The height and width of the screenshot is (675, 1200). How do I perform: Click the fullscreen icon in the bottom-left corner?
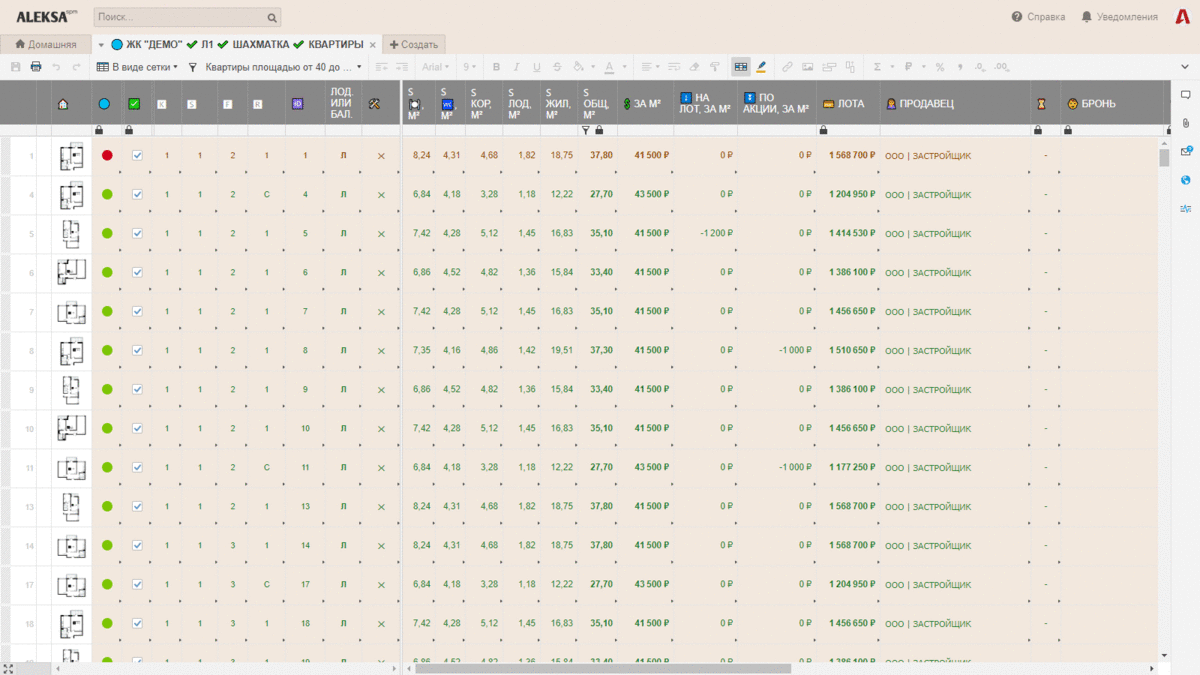click(x=7, y=668)
